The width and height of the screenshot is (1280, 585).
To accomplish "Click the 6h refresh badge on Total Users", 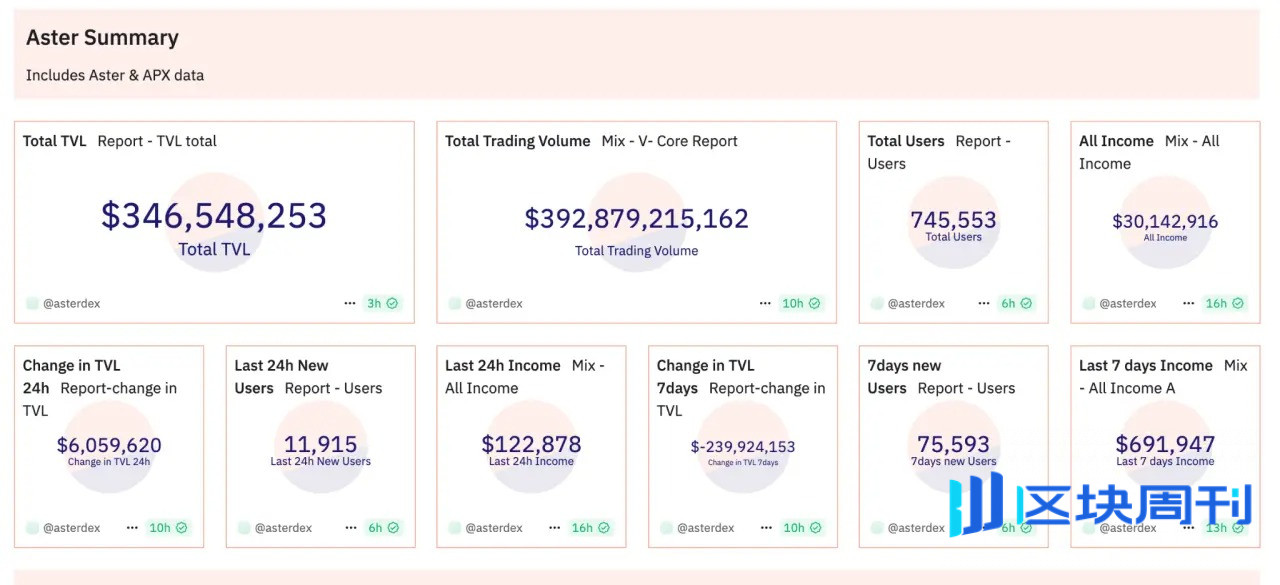I will pyautogui.click(x=1015, y=303).
